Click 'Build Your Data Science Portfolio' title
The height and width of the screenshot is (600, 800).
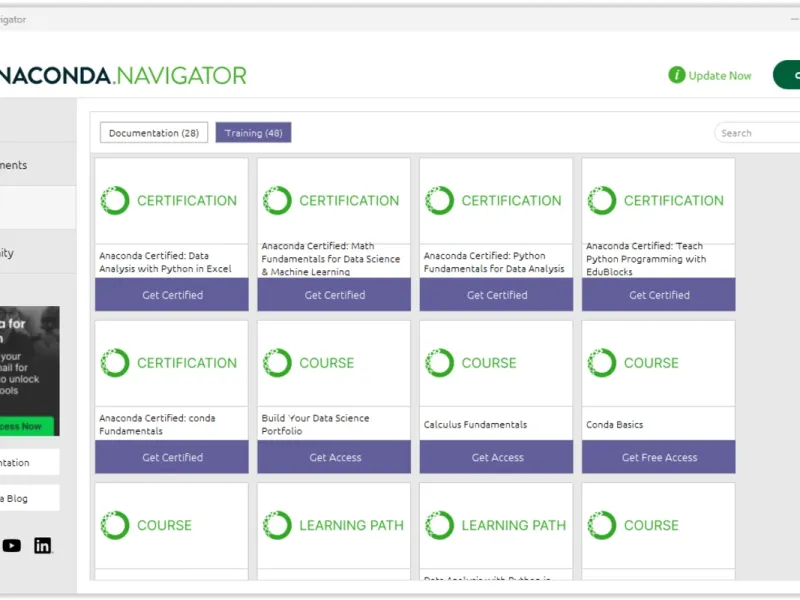[x=315, y=424]
